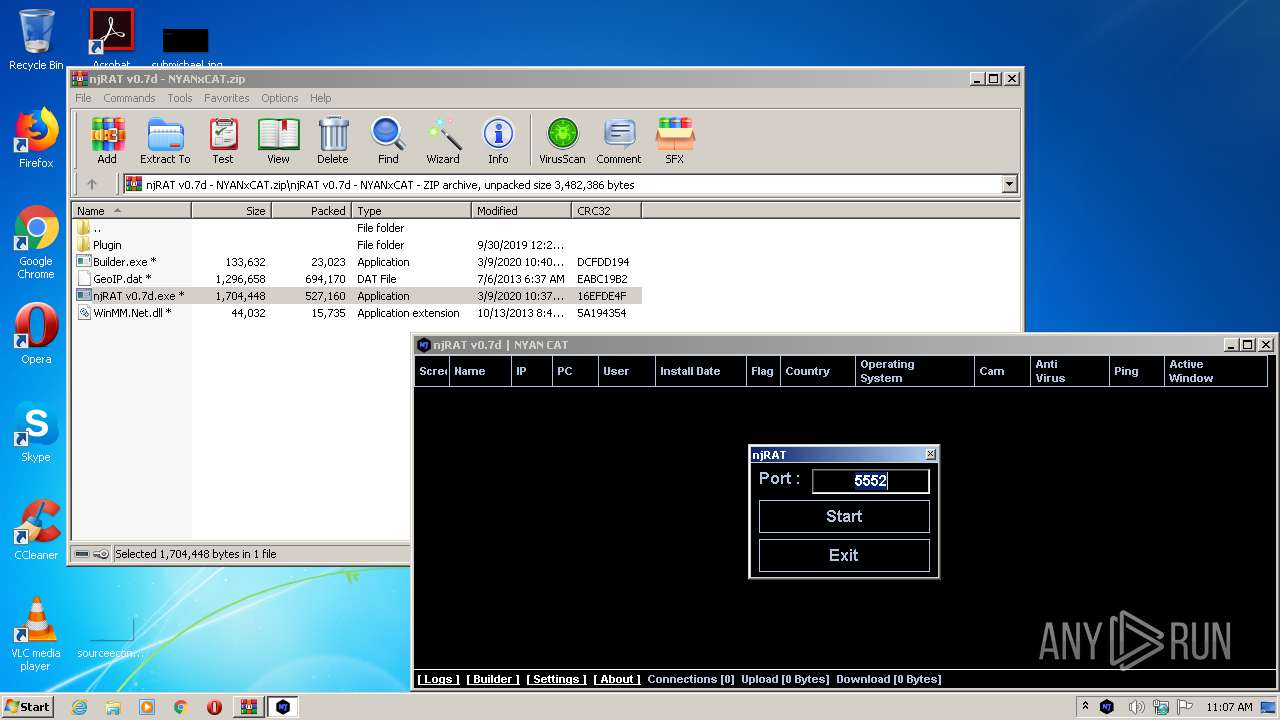Click the SFX toolbar icon
Screen dimensions: 1280x720
[x=675, y=140]
